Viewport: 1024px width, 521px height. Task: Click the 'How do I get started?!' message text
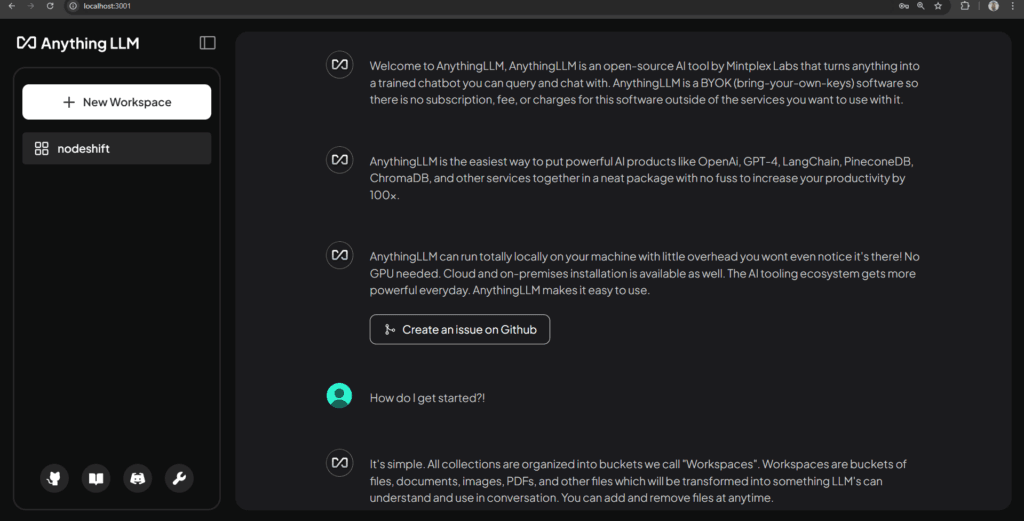tap(427, 398)
